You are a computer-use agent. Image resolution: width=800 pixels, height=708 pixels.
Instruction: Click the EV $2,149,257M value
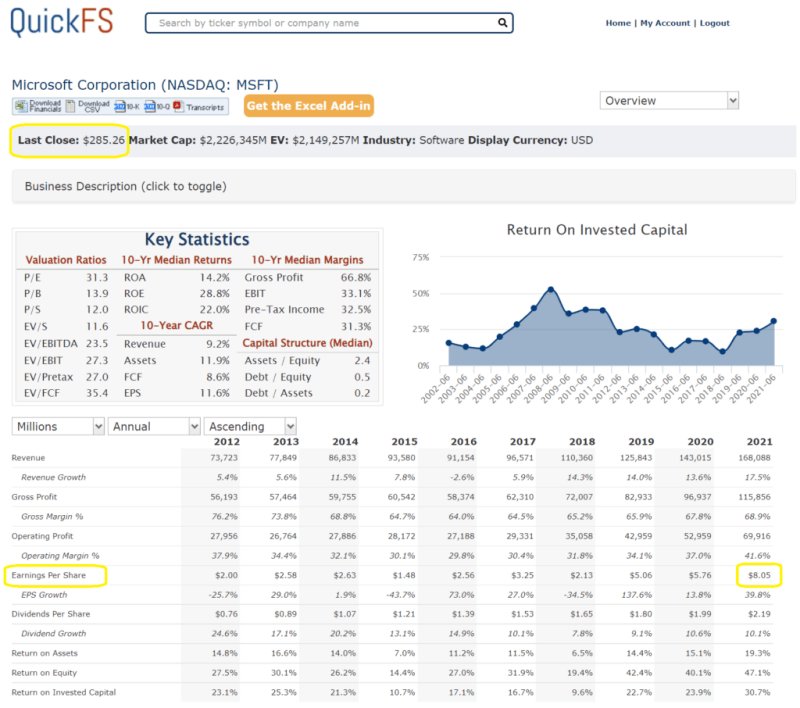coord(326,140)
